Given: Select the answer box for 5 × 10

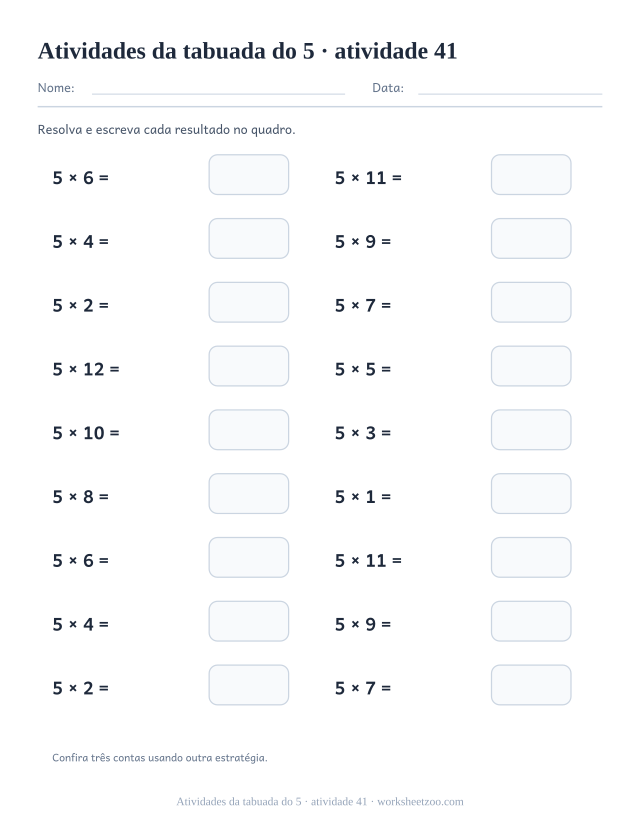Looking at the screenshot, I should tap(248, 430).
